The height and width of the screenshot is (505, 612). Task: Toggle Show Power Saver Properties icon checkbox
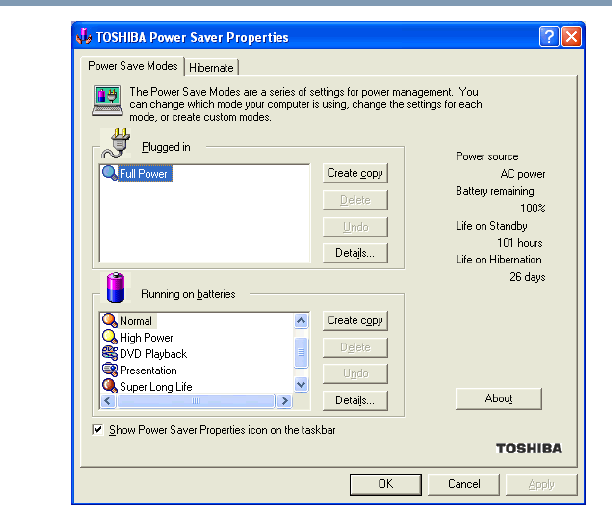pos(98,430)
